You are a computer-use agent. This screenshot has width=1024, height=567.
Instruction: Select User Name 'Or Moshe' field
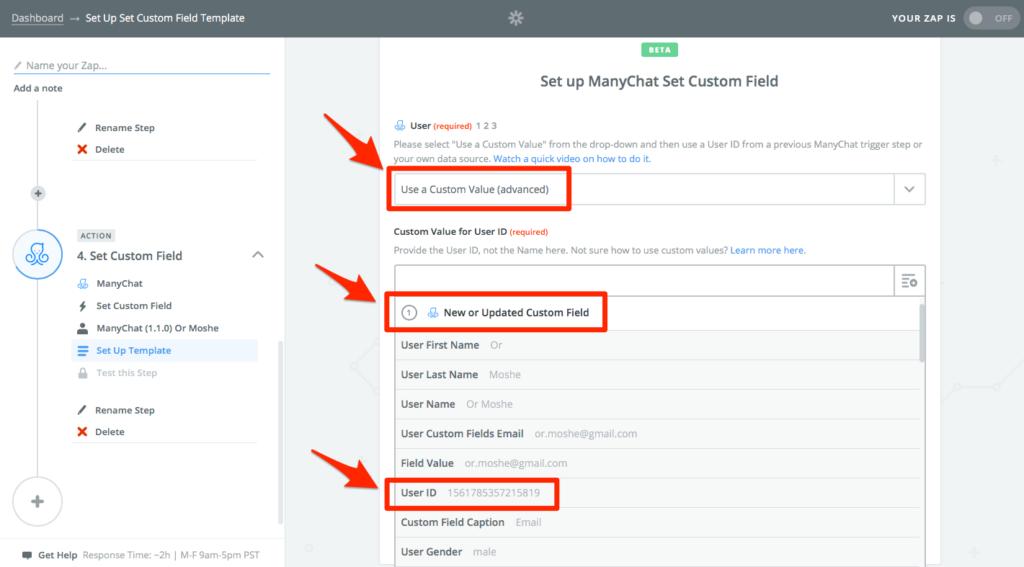click(657, 404)
